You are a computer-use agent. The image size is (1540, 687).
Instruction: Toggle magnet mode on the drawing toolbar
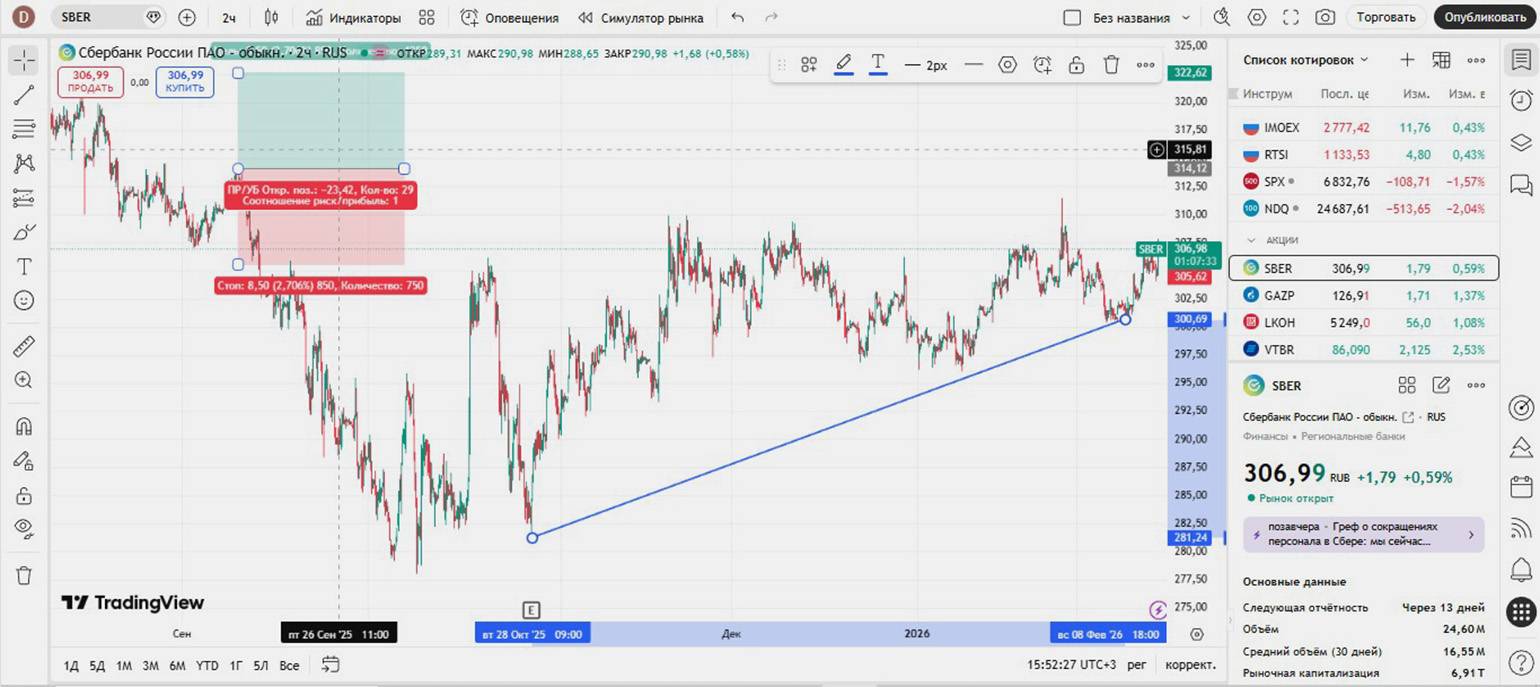[x=24, y=426]
